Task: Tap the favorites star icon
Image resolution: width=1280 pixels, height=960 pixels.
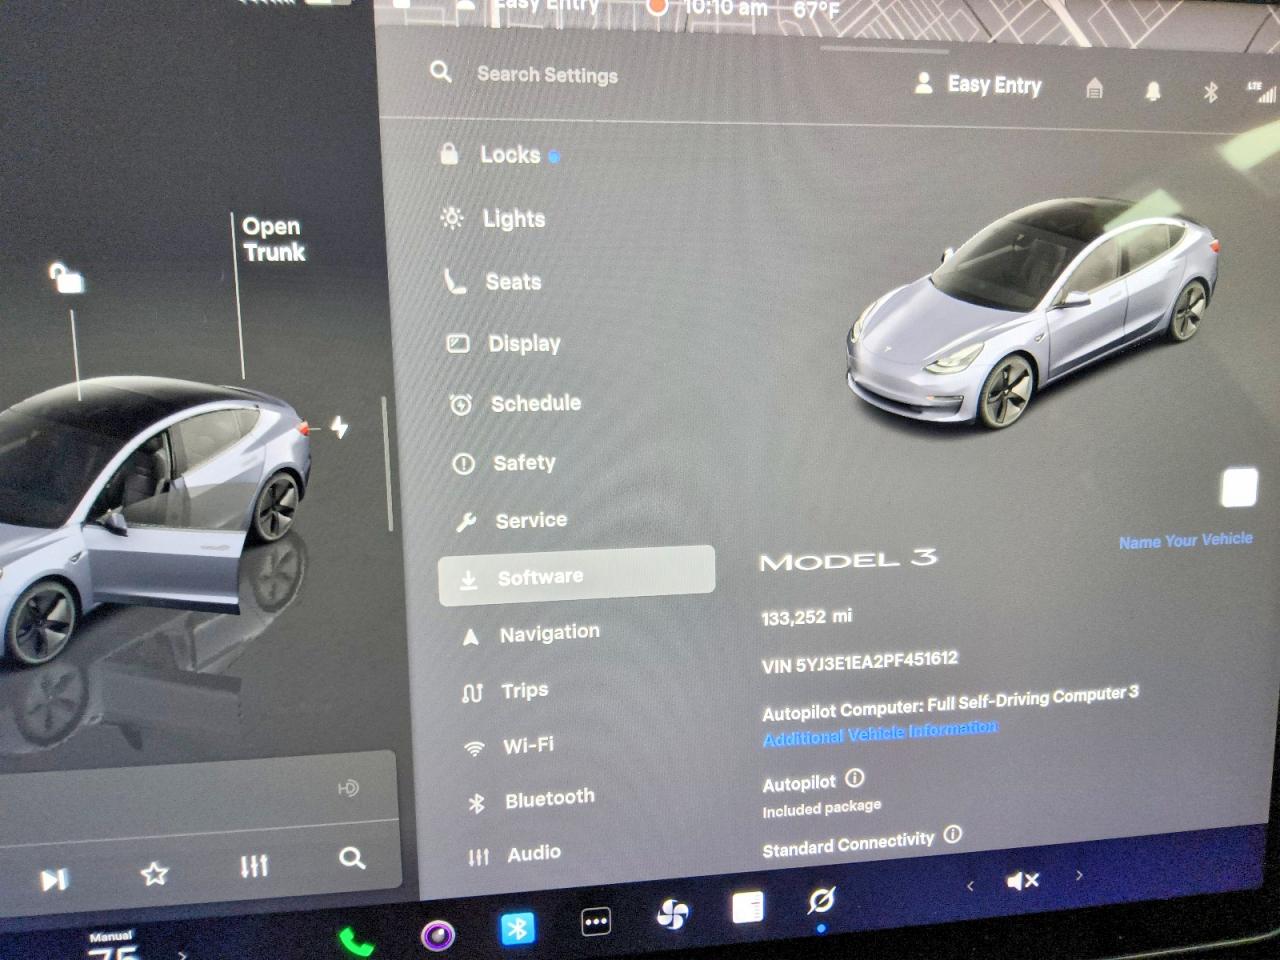Action: 154,874
